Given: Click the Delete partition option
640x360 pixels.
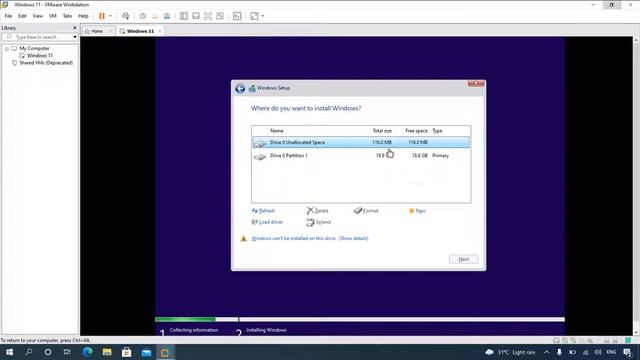Looking at the screenshot, I should 318,211.
